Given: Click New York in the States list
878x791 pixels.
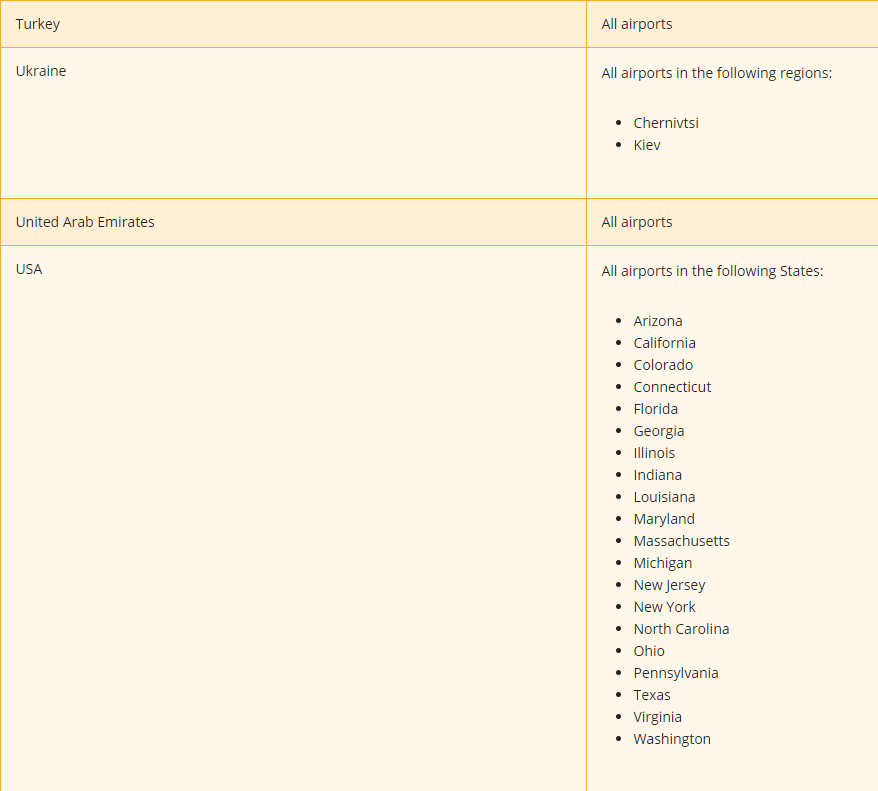Looking at the screenshot, I should click(664, 607).
